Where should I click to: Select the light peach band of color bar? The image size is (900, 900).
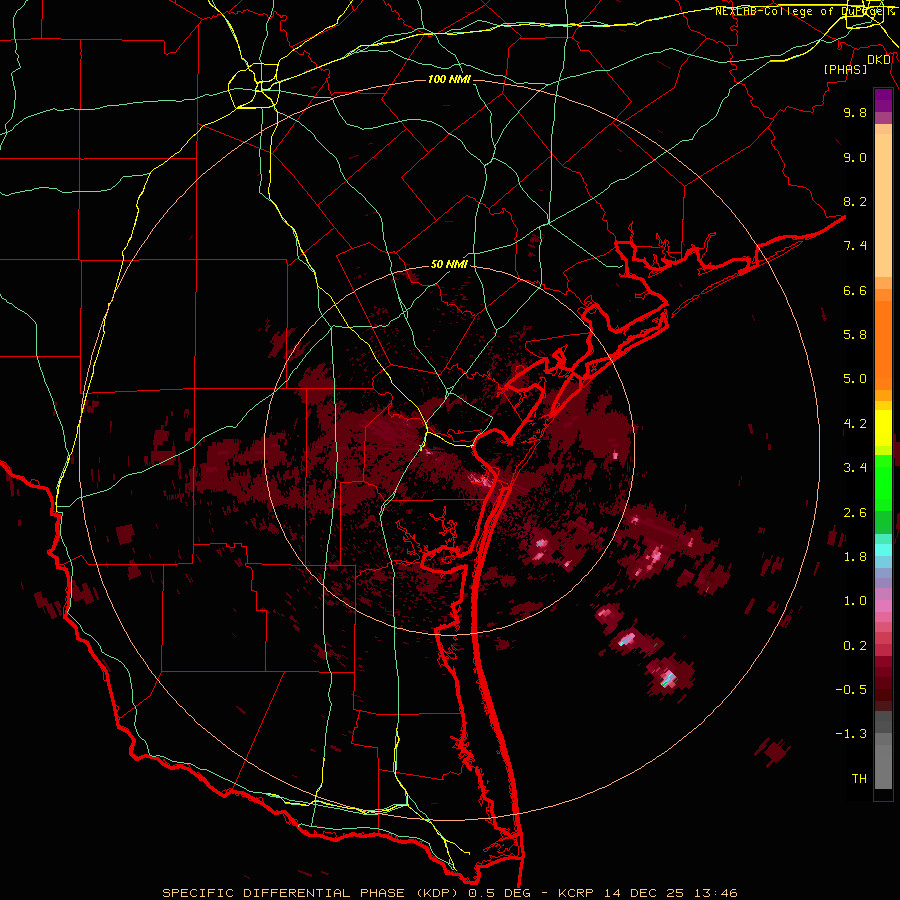click(x=883, y=206)
